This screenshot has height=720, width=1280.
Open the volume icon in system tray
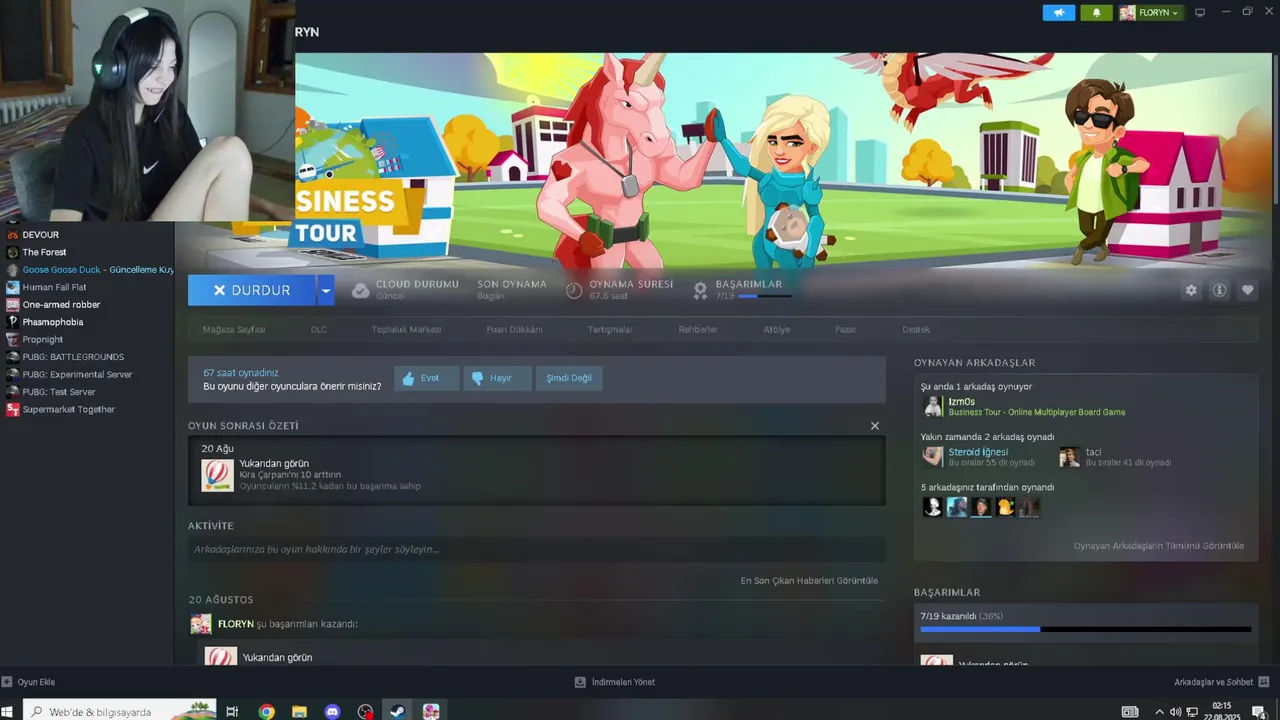click(1175, 712)
